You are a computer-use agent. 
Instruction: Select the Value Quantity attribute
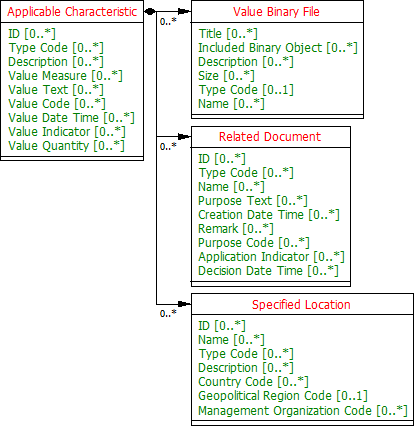click(x=66, y=146)
